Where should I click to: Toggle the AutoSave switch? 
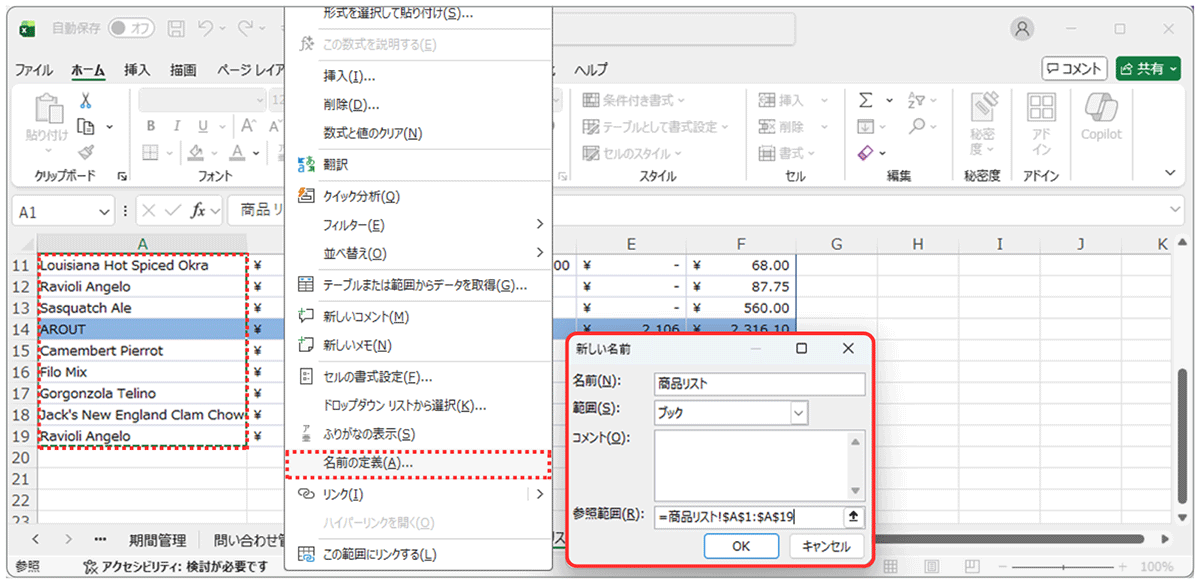tap(131, 29)
